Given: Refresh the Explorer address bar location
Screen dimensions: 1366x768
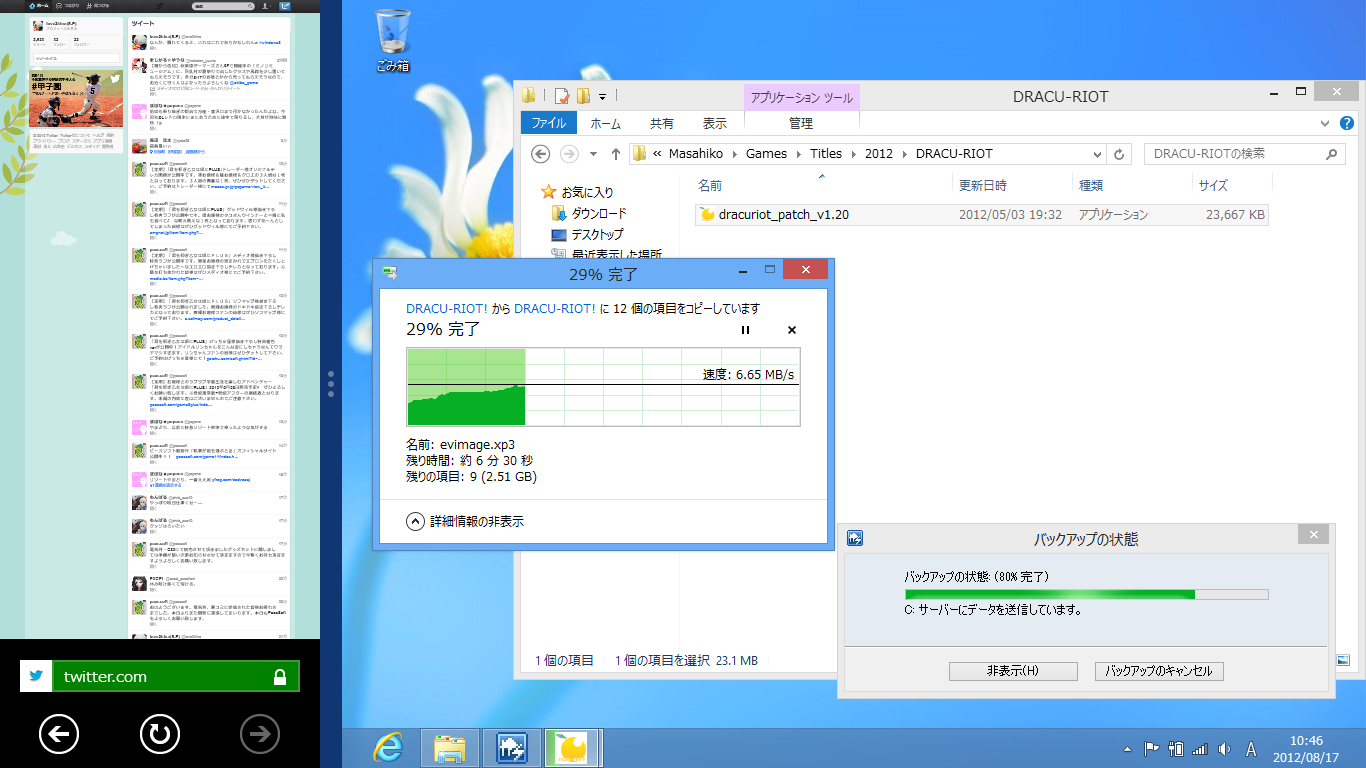Looking at the screenshot, I should pos(1119,154).
